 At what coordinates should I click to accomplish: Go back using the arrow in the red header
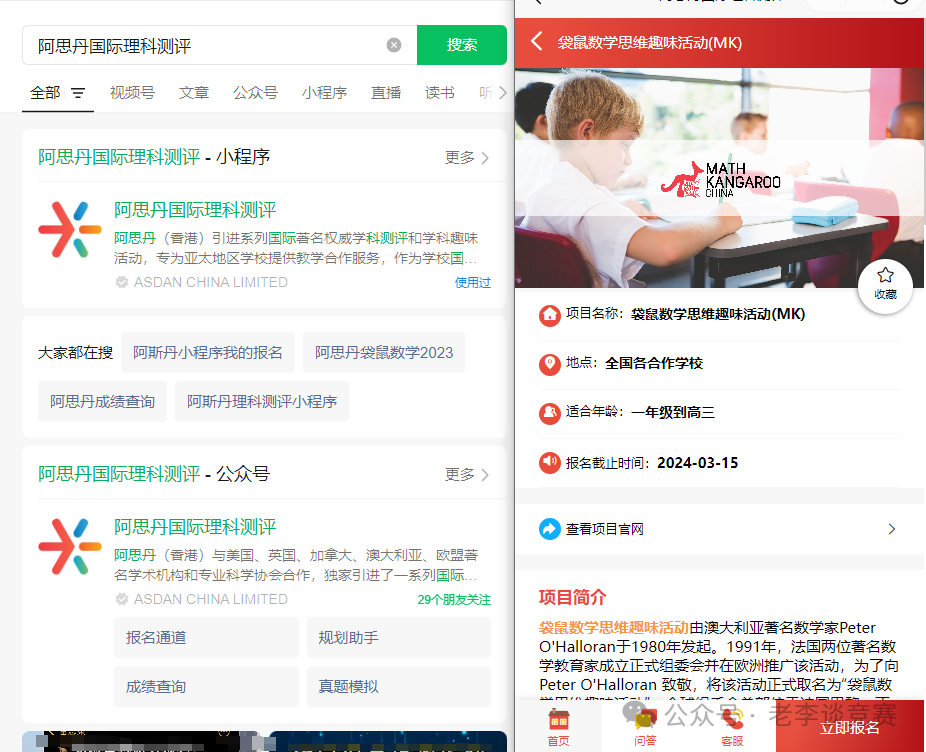(536, 42)
